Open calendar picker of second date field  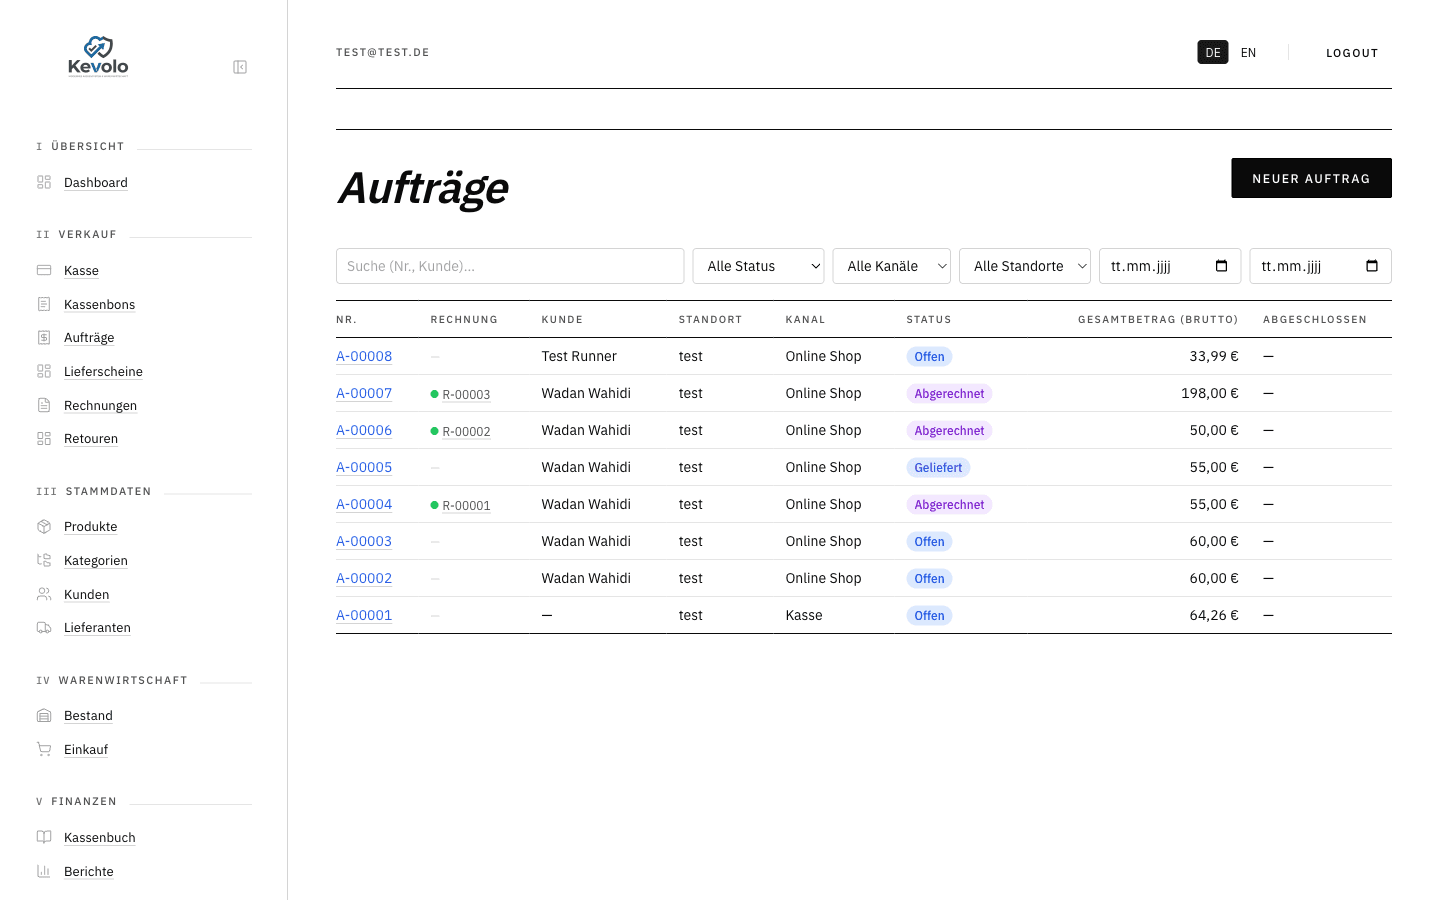click(1372, 266)
